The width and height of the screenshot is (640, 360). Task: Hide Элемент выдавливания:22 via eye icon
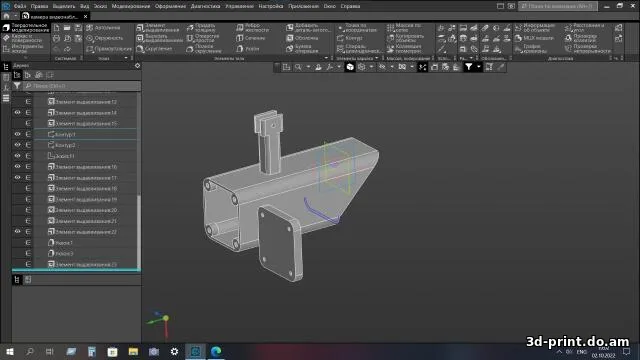tap(18, 231)
